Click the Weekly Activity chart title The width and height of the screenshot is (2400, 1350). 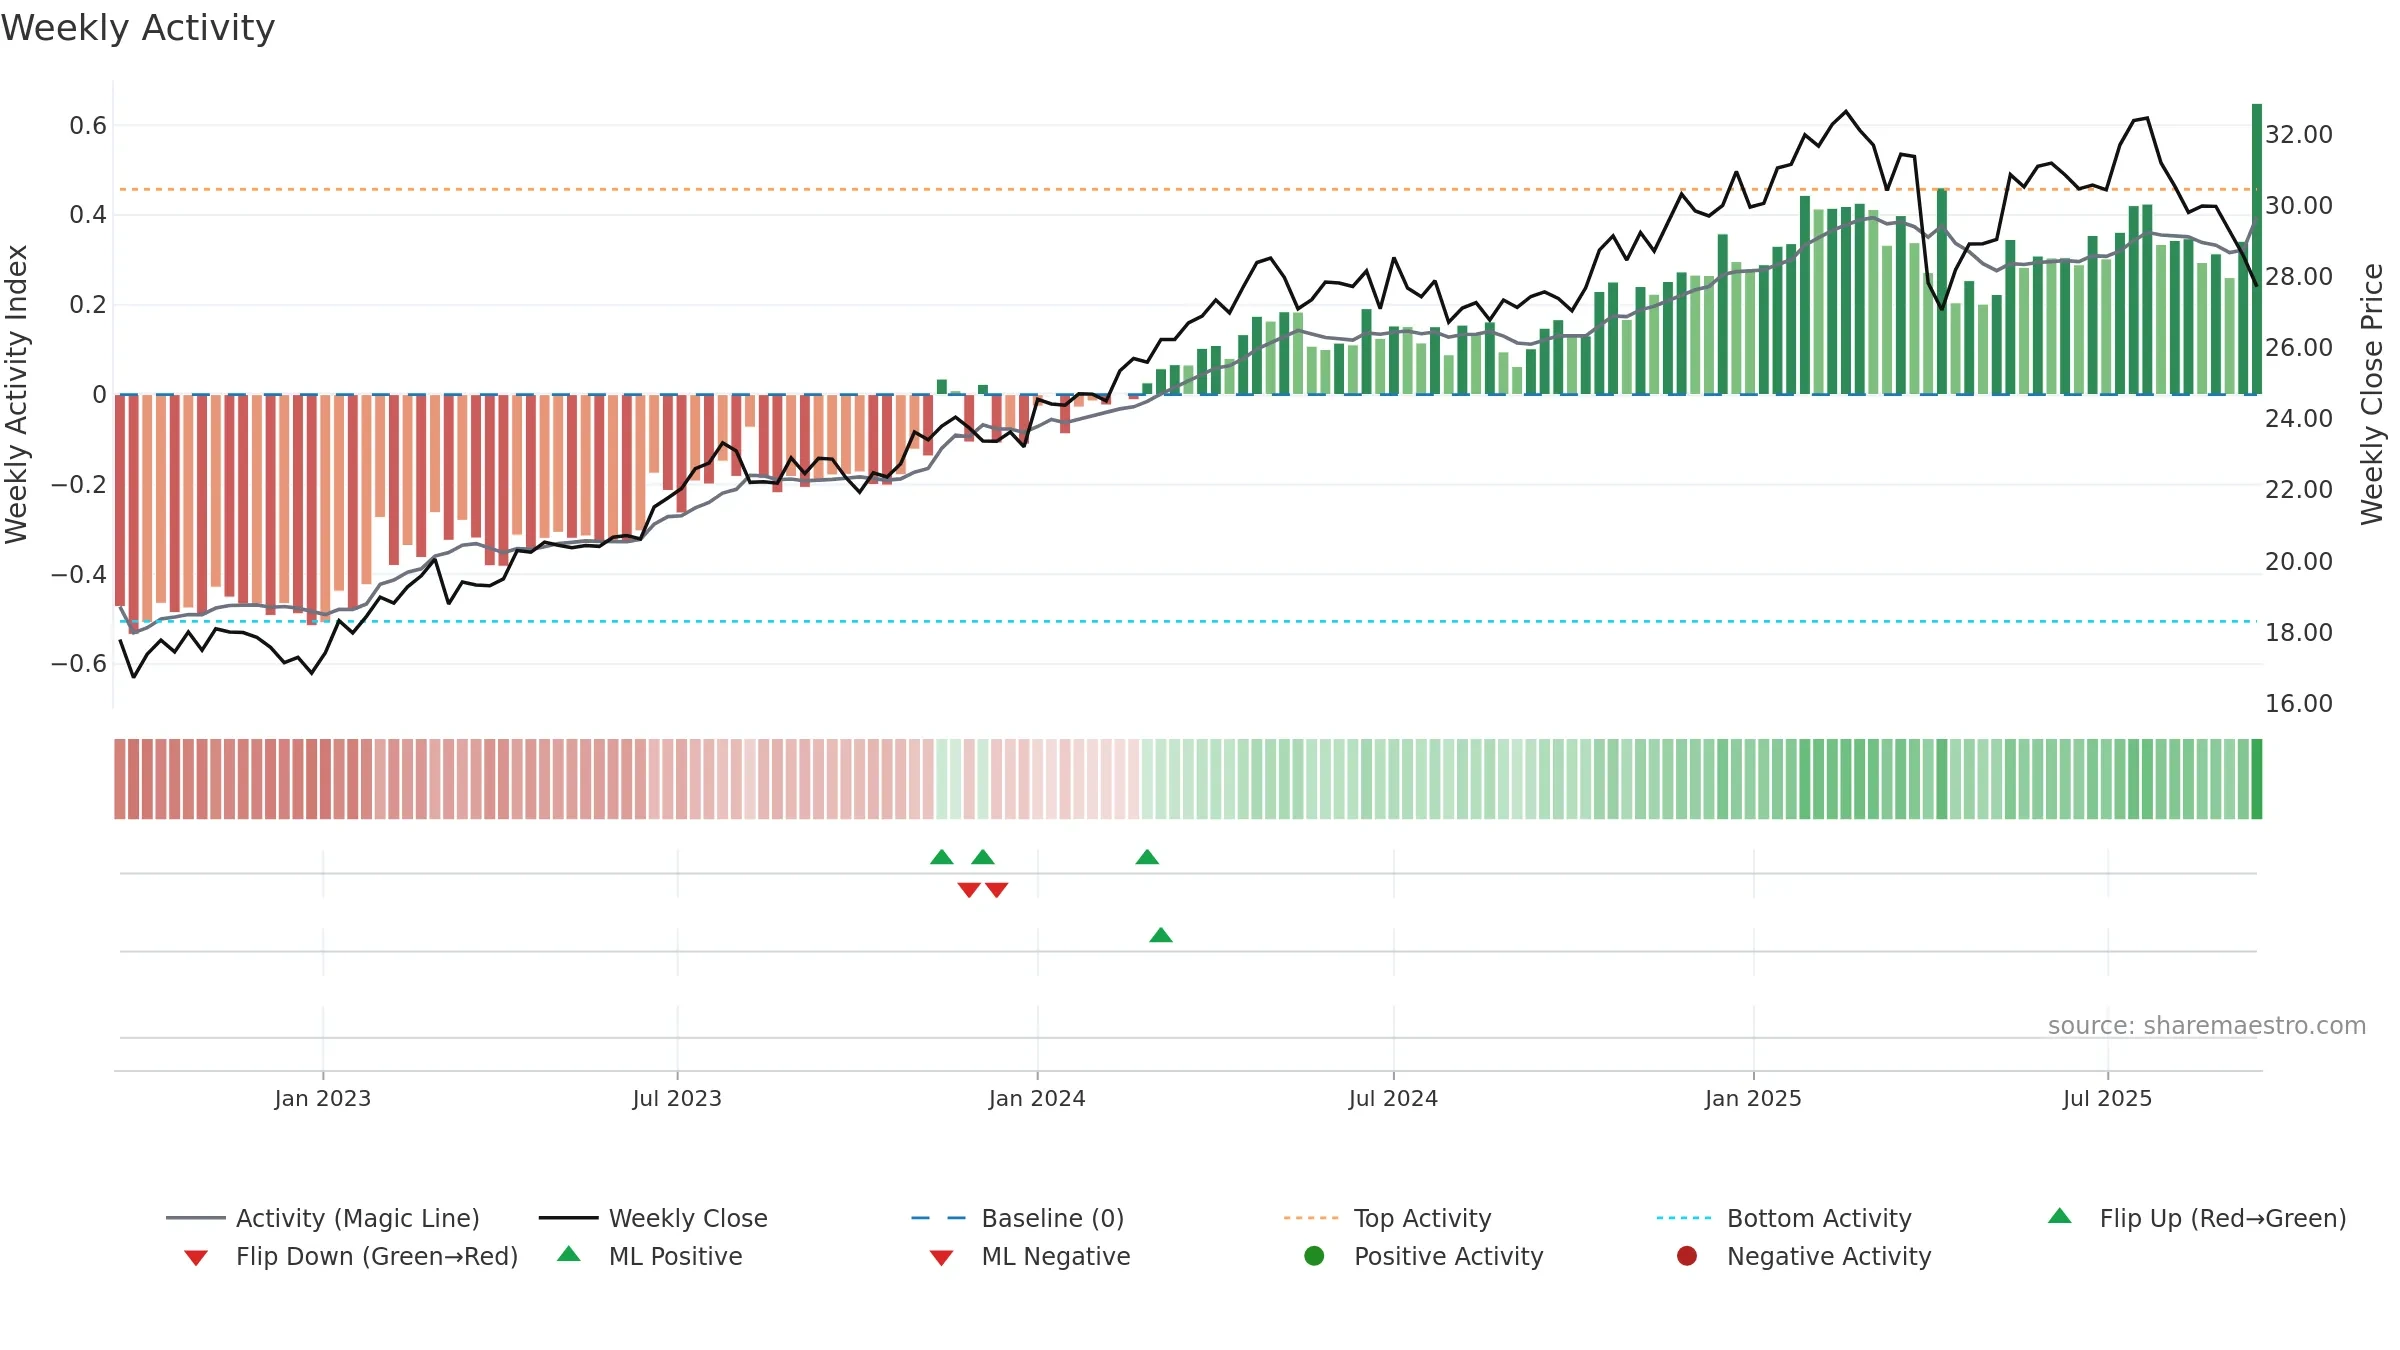pos(138,28)
